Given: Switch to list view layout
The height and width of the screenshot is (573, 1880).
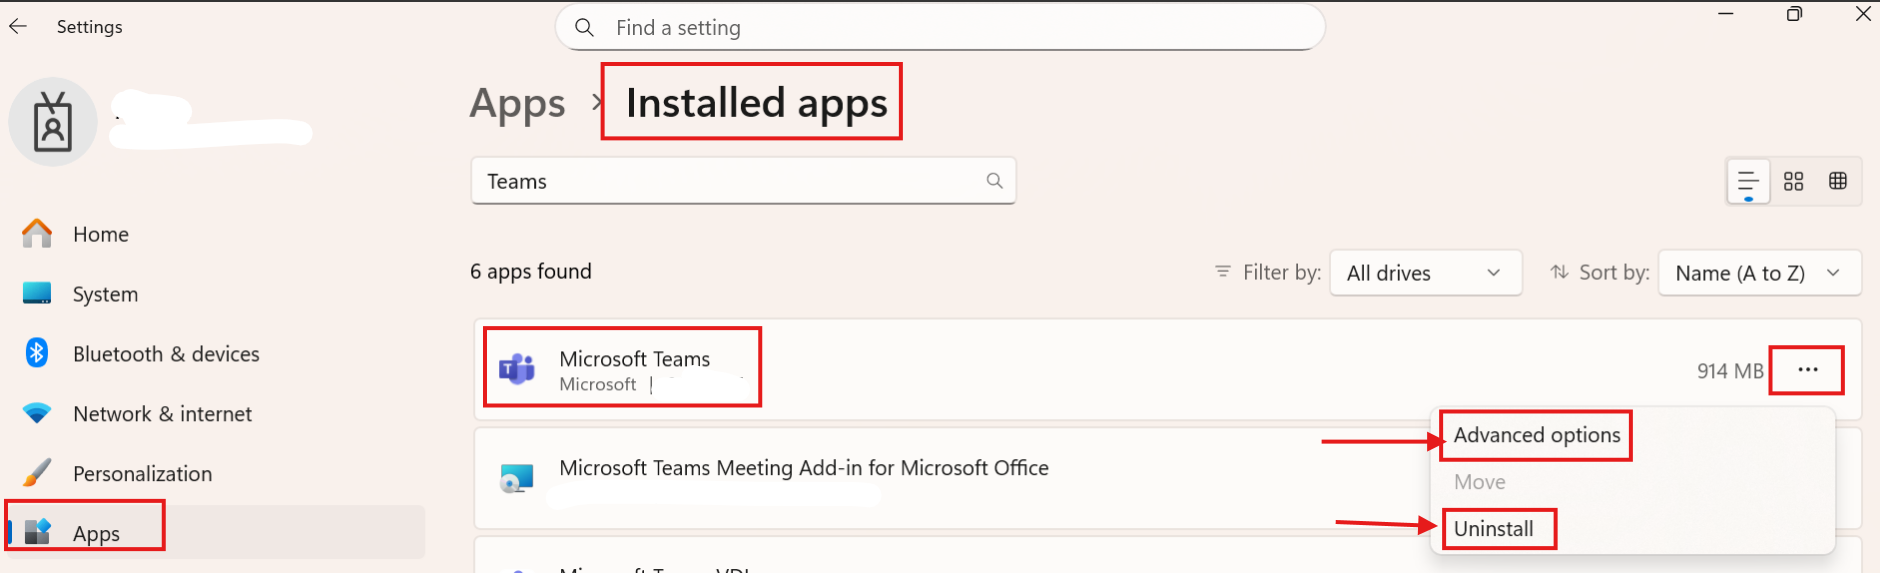Looking at the screenshot, I should pyautogui.click(x=1748, y=182).
